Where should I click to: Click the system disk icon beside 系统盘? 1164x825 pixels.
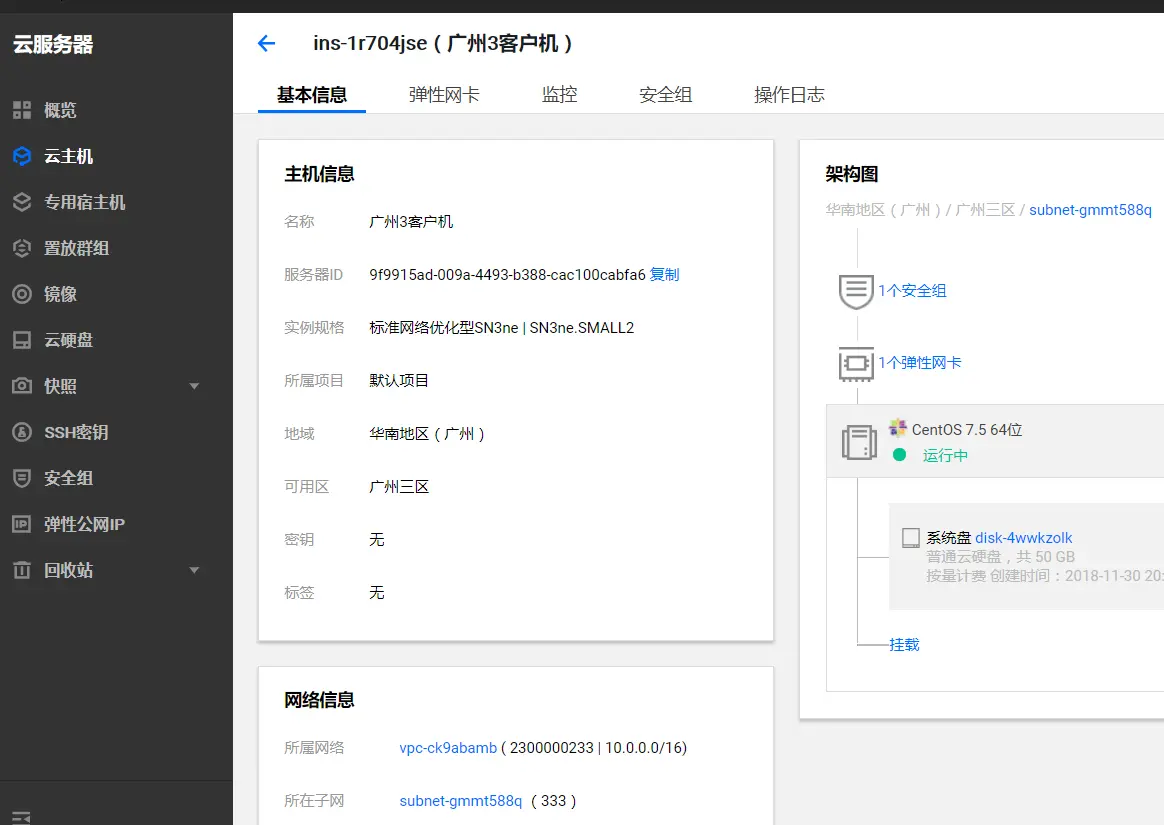click(x=911, y=538)
